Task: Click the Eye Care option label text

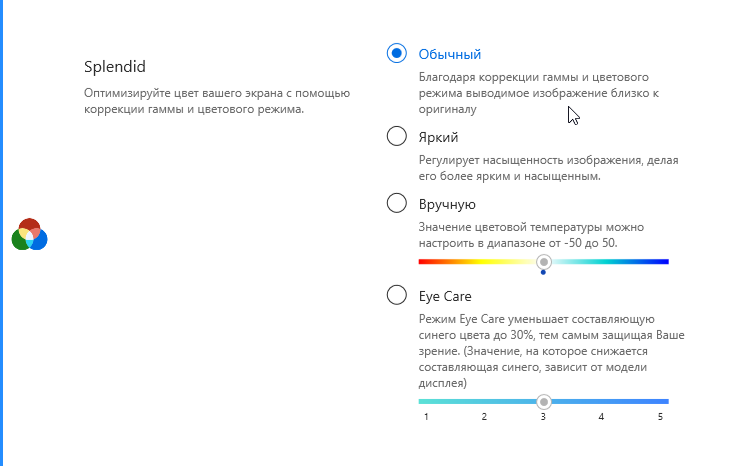Action: tap(446, 296)
